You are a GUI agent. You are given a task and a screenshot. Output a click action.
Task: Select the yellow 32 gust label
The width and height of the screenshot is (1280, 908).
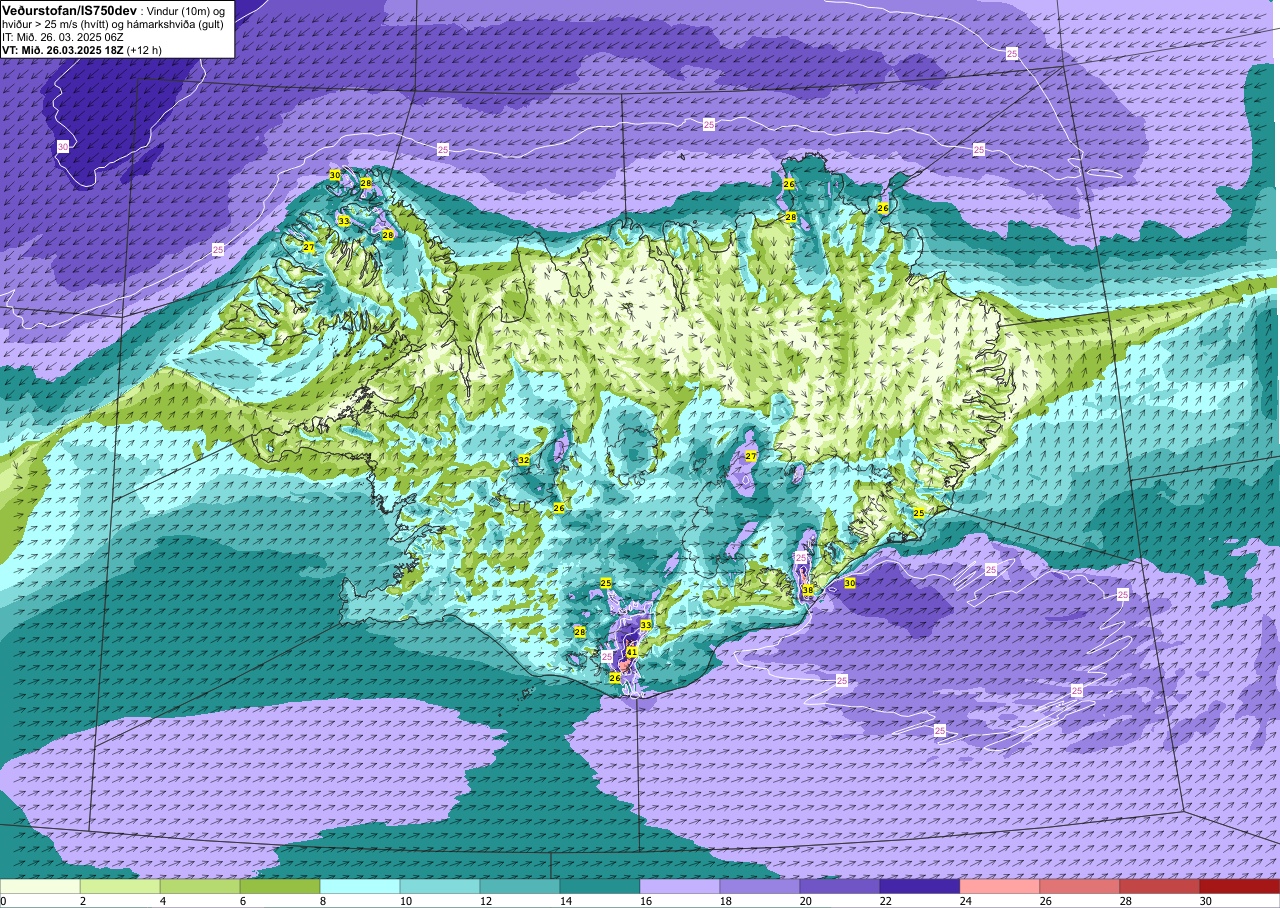coord(523,460)
